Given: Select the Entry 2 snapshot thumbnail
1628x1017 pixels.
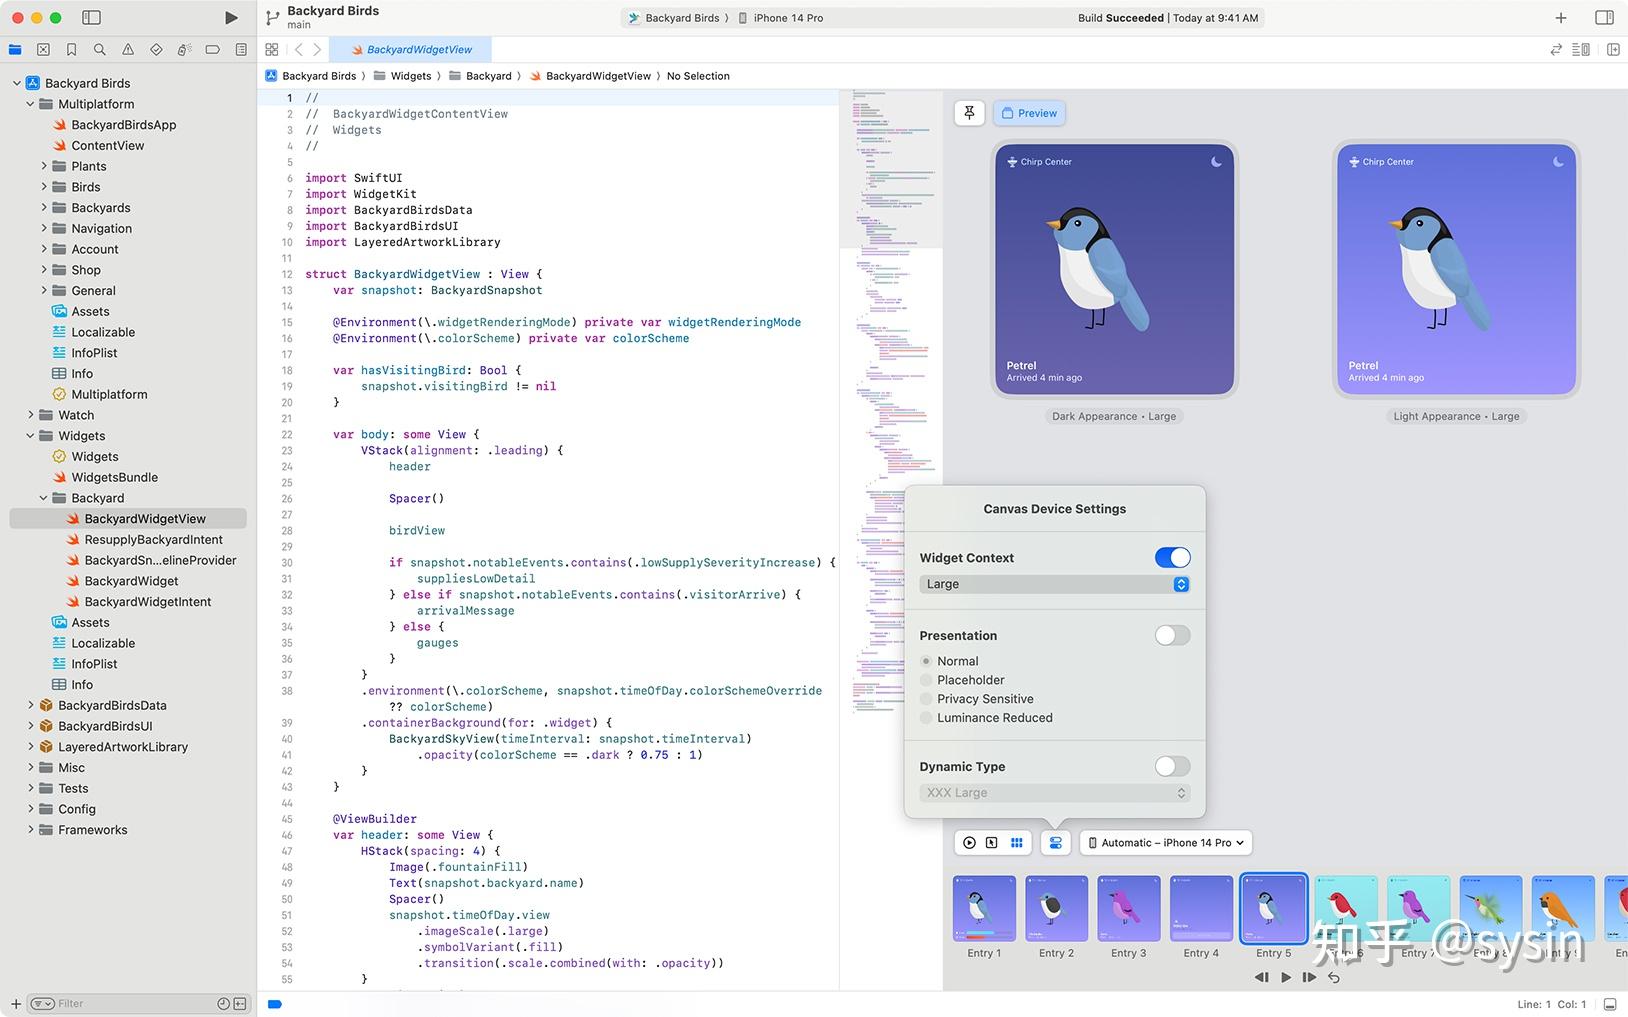Looking at the screenshot, I should point(1056,908).
